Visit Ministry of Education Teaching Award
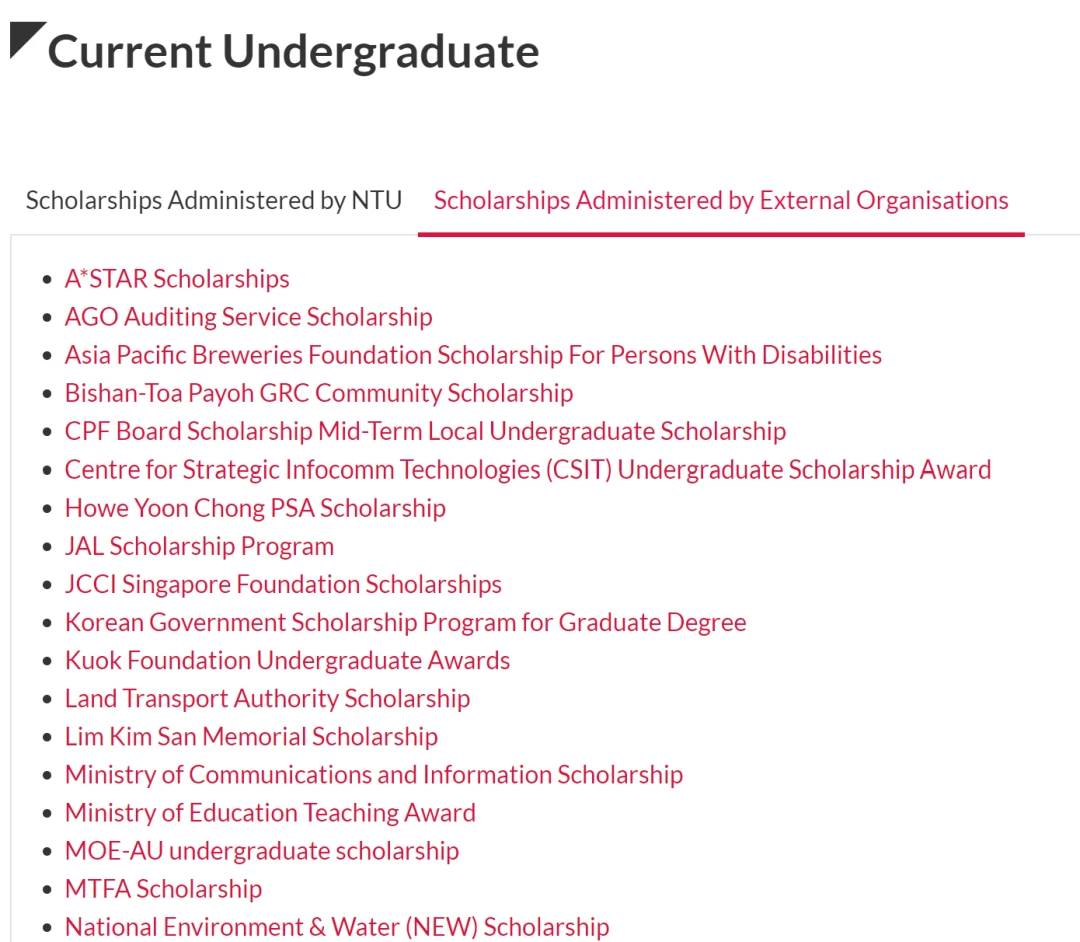This screenshot has width=1080, height=942. click(270, 813)
